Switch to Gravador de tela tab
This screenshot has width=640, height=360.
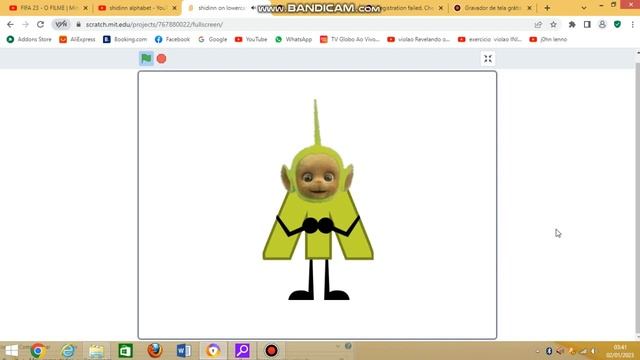493,8
